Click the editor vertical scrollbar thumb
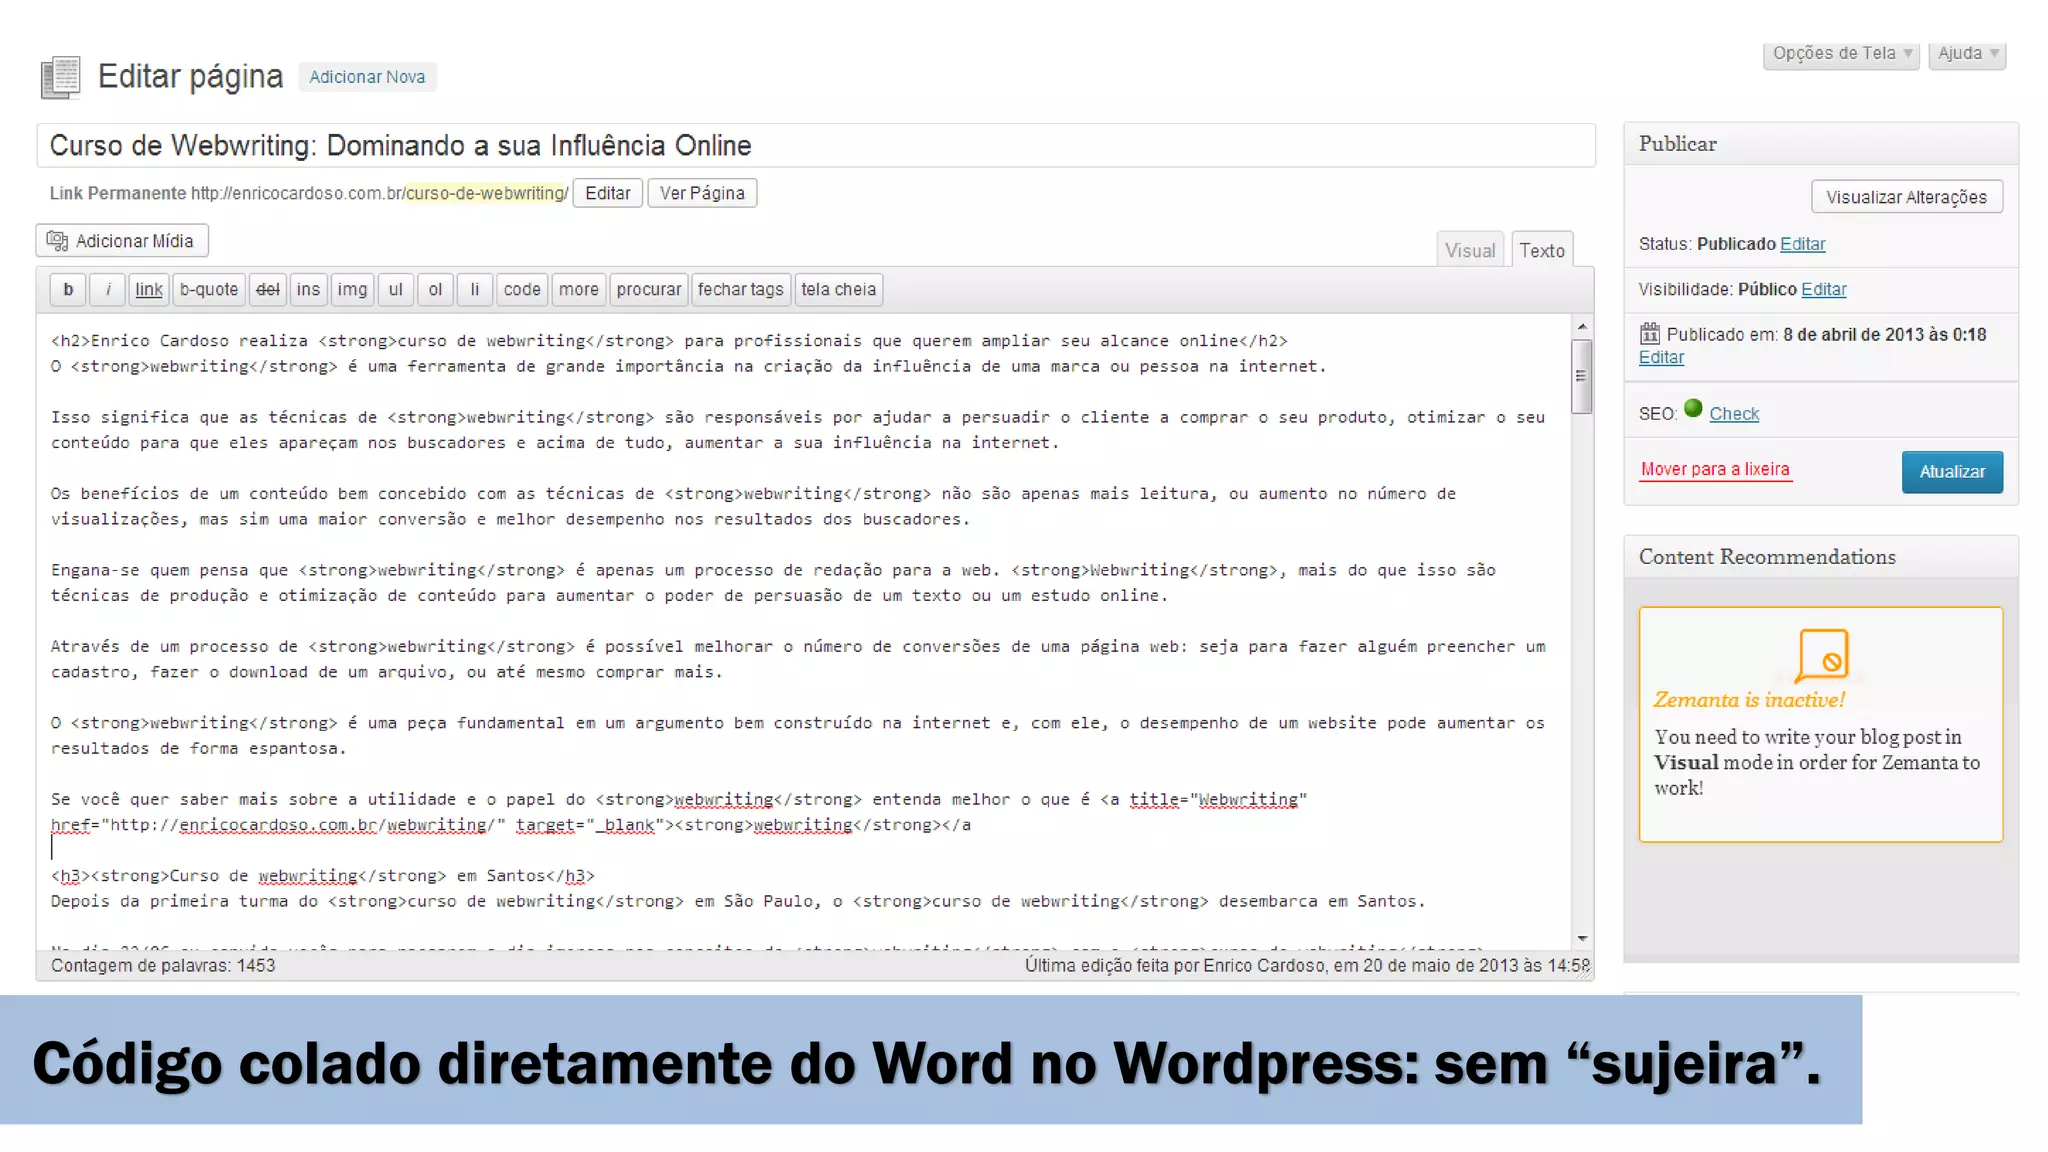Viewport: 2048px width, 1152px height. coord(1582,376)
